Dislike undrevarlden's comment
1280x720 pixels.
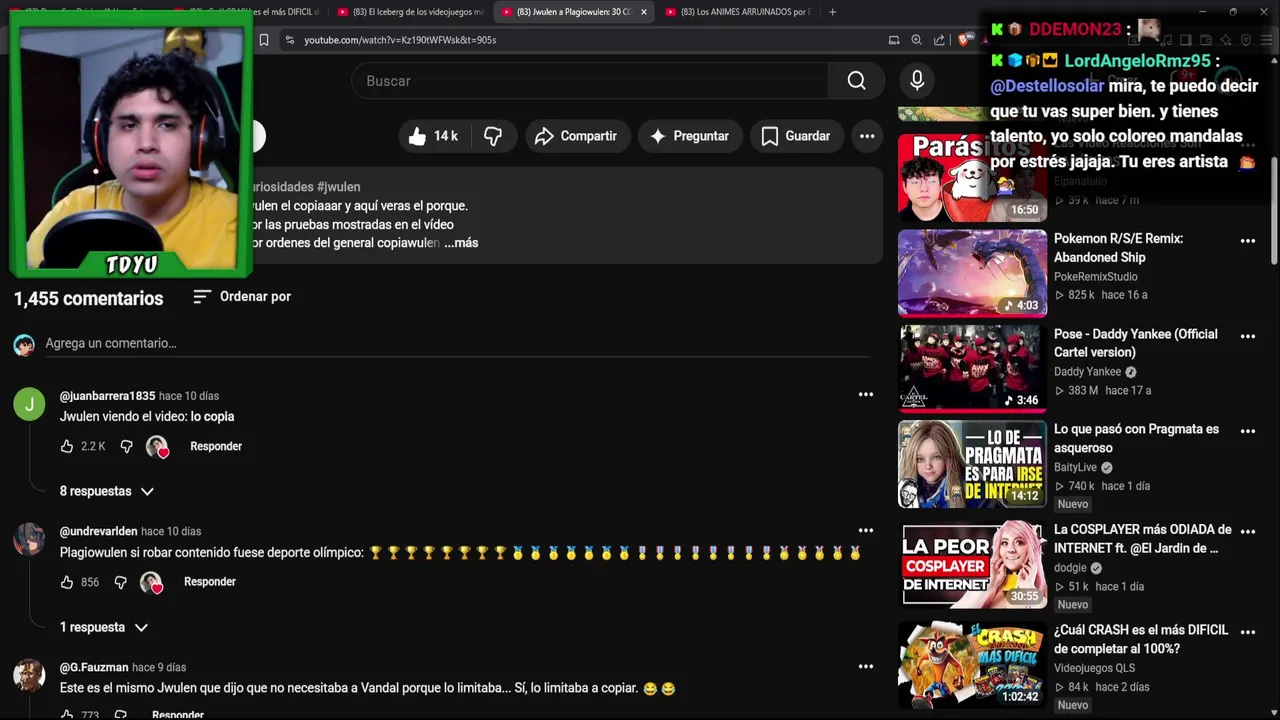pyautogui.click(x=120, y=582)
